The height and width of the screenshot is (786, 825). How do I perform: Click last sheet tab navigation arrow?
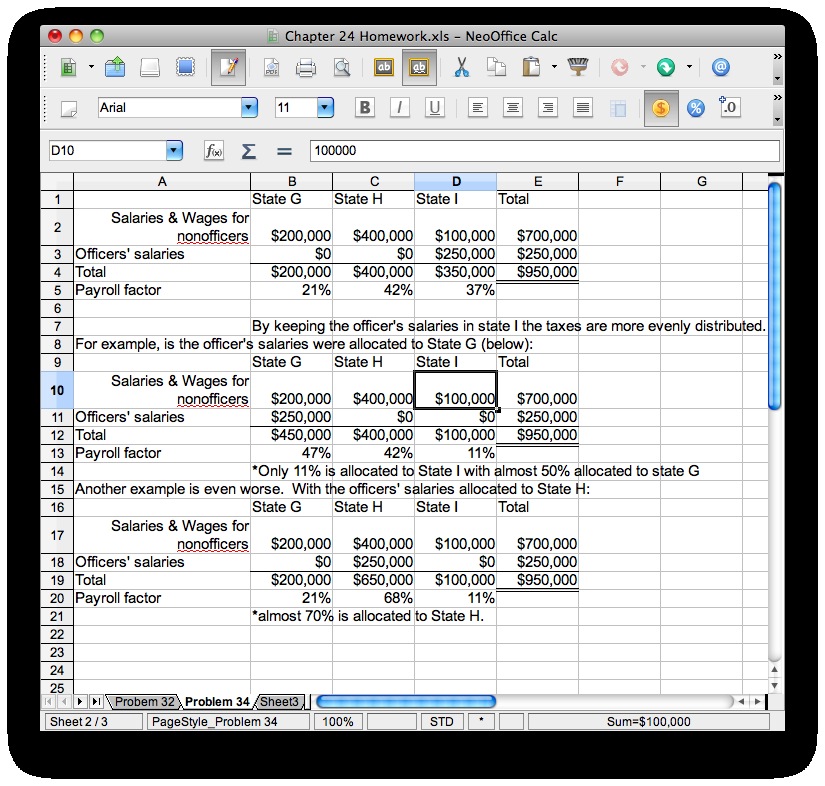click(x=96, y=701)
